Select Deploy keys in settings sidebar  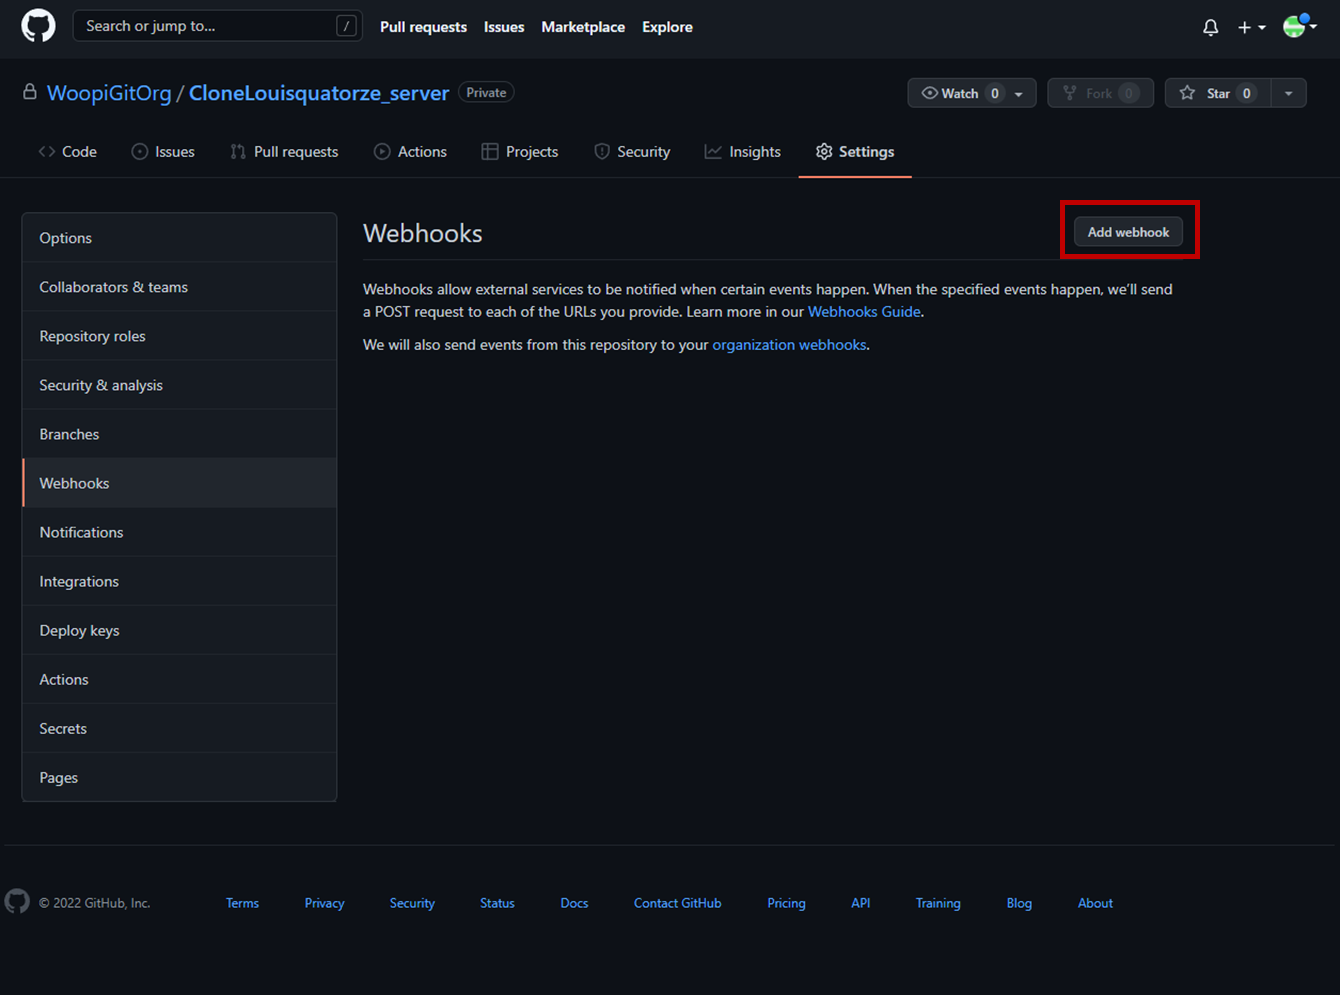click(x=179, y=630)
